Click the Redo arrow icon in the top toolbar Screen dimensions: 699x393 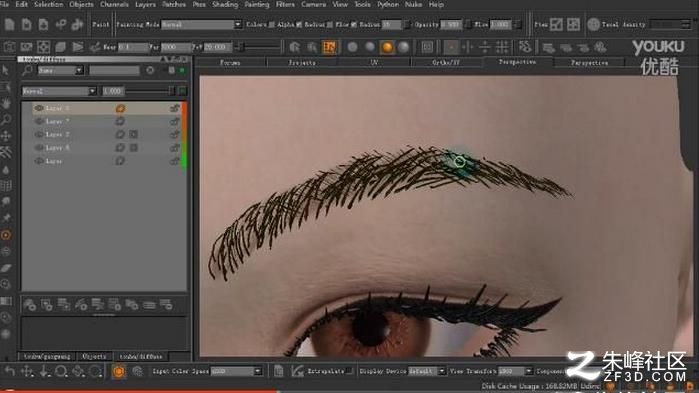77,24
